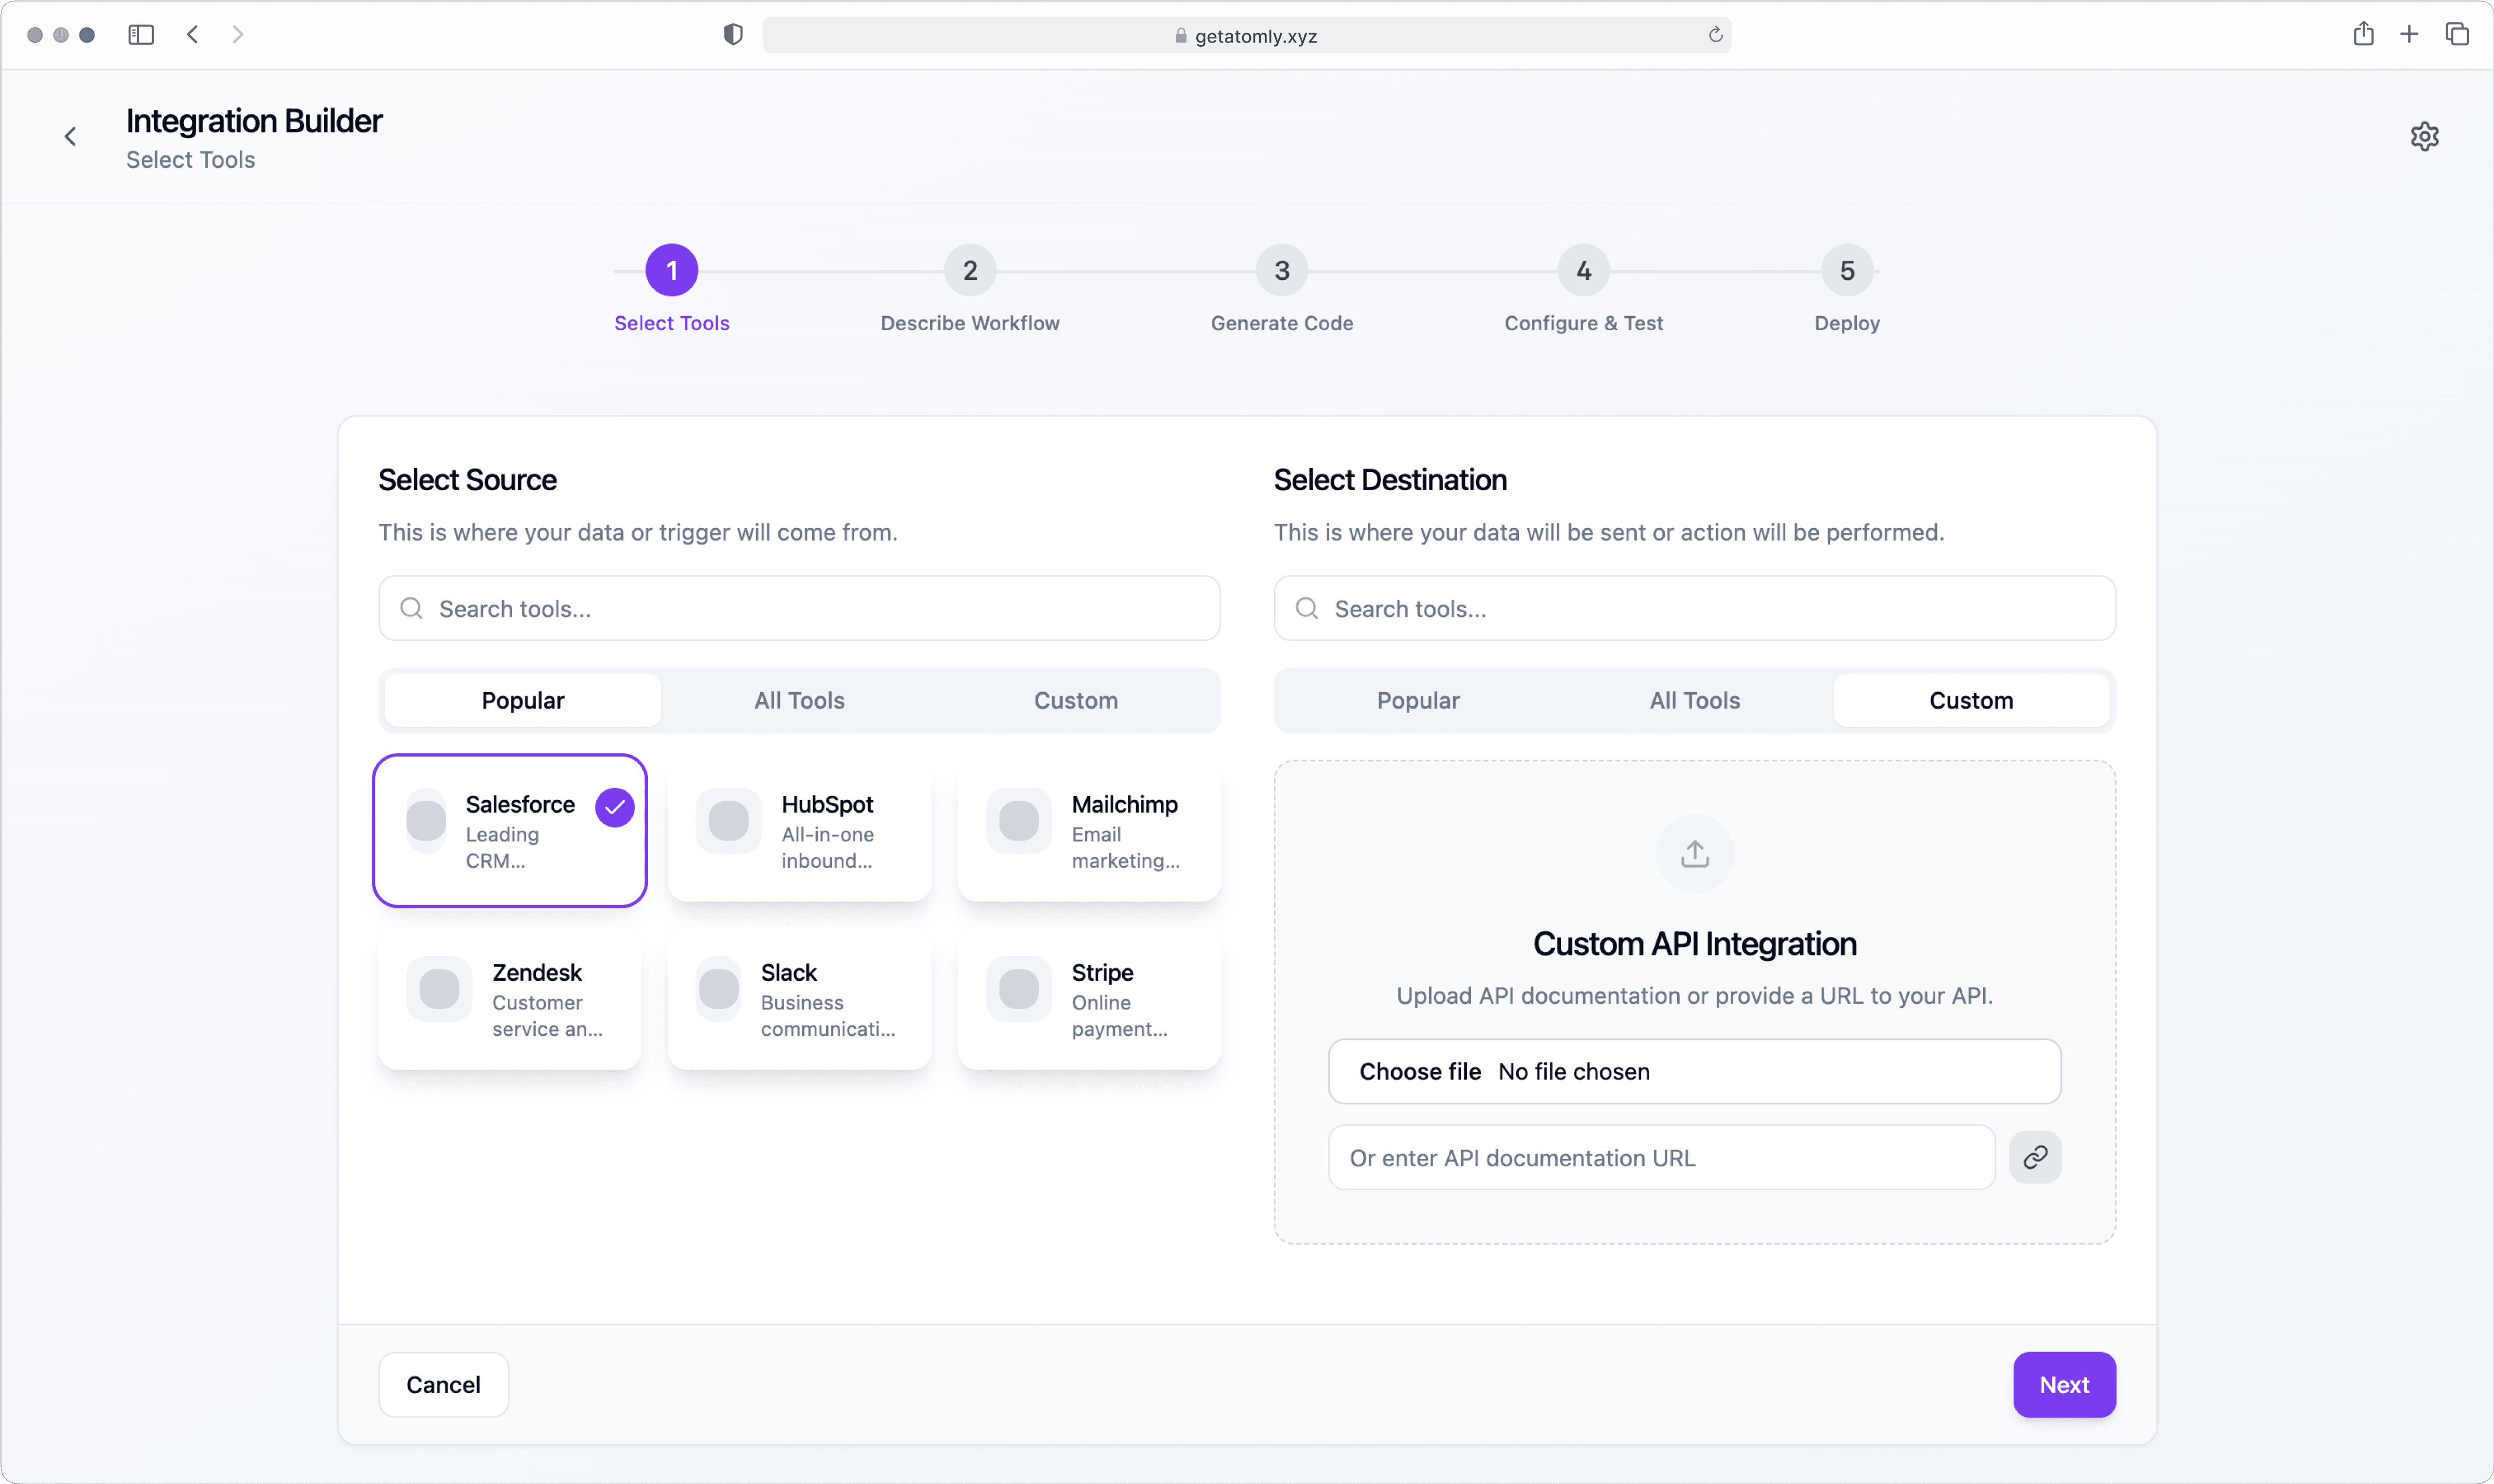Switch destination to Custom tab
This screenshot has width=2494, height=1484.
pos(1971,700)
